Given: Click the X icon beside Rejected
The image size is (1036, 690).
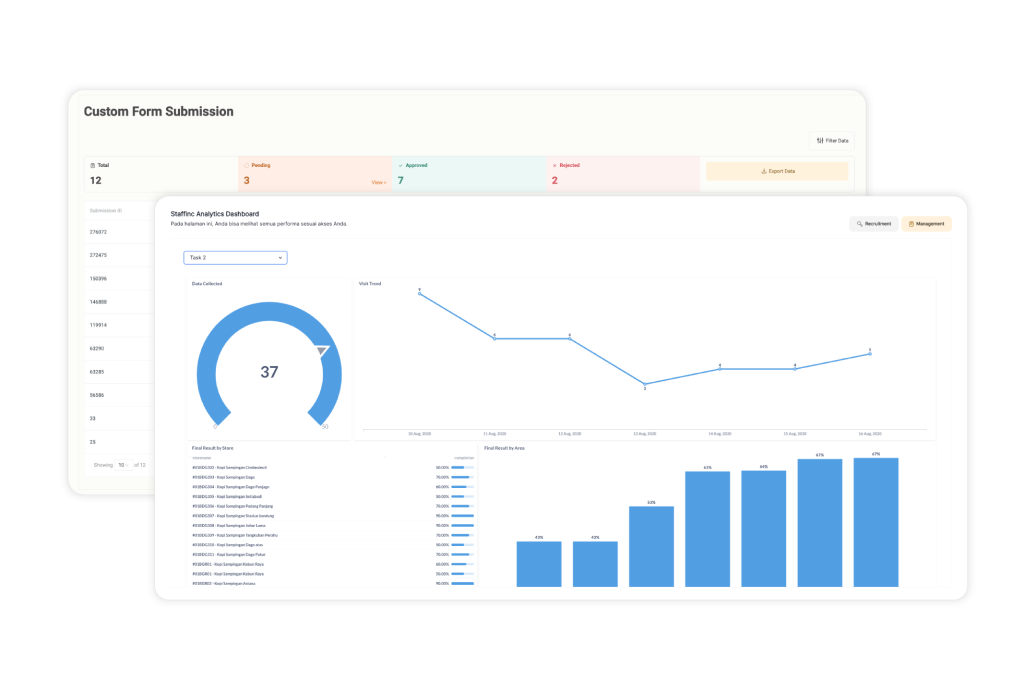Looking at the screenshot, I should click(x=554, y=165).
